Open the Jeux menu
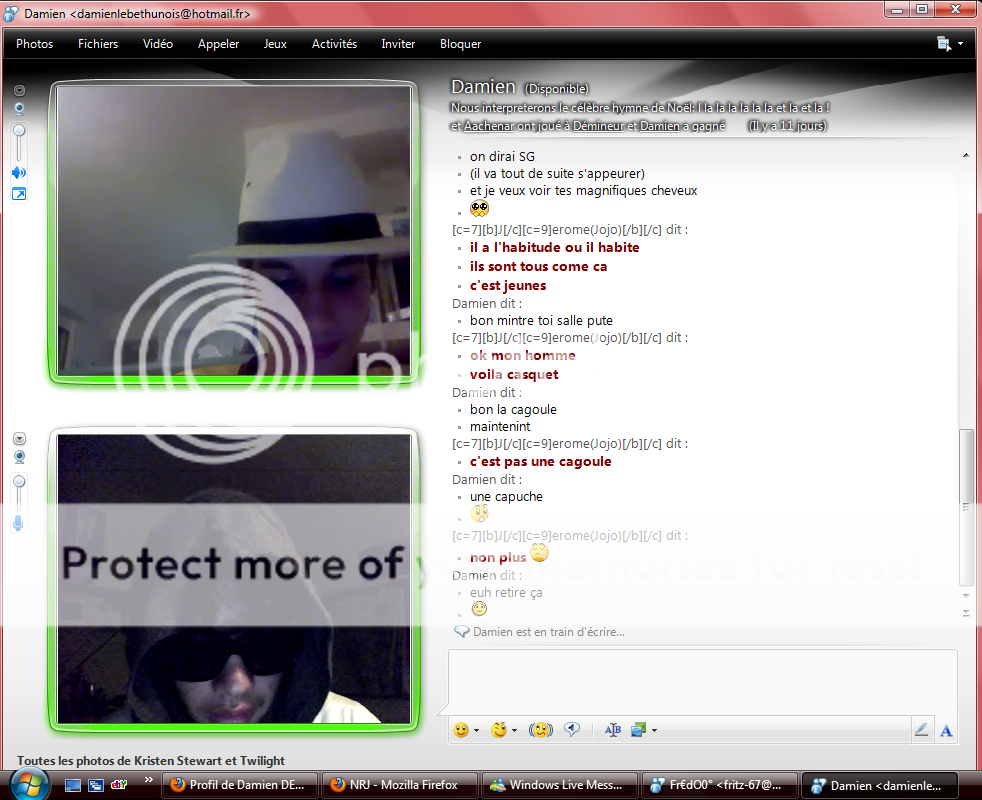 pyautogui.click(x=275, y=44)
